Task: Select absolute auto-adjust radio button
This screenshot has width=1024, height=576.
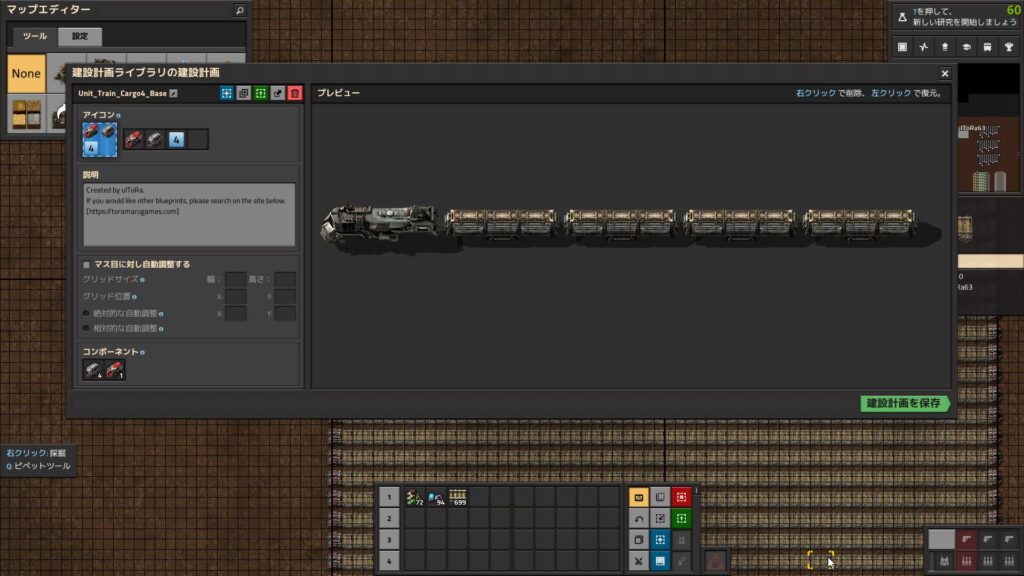Action: (x=86, y=313)
